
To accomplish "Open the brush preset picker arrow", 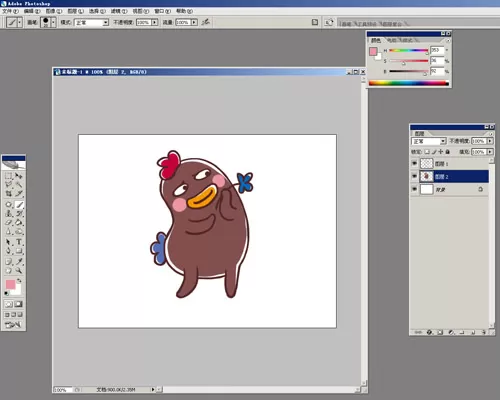I will click(x=53, y=22).
